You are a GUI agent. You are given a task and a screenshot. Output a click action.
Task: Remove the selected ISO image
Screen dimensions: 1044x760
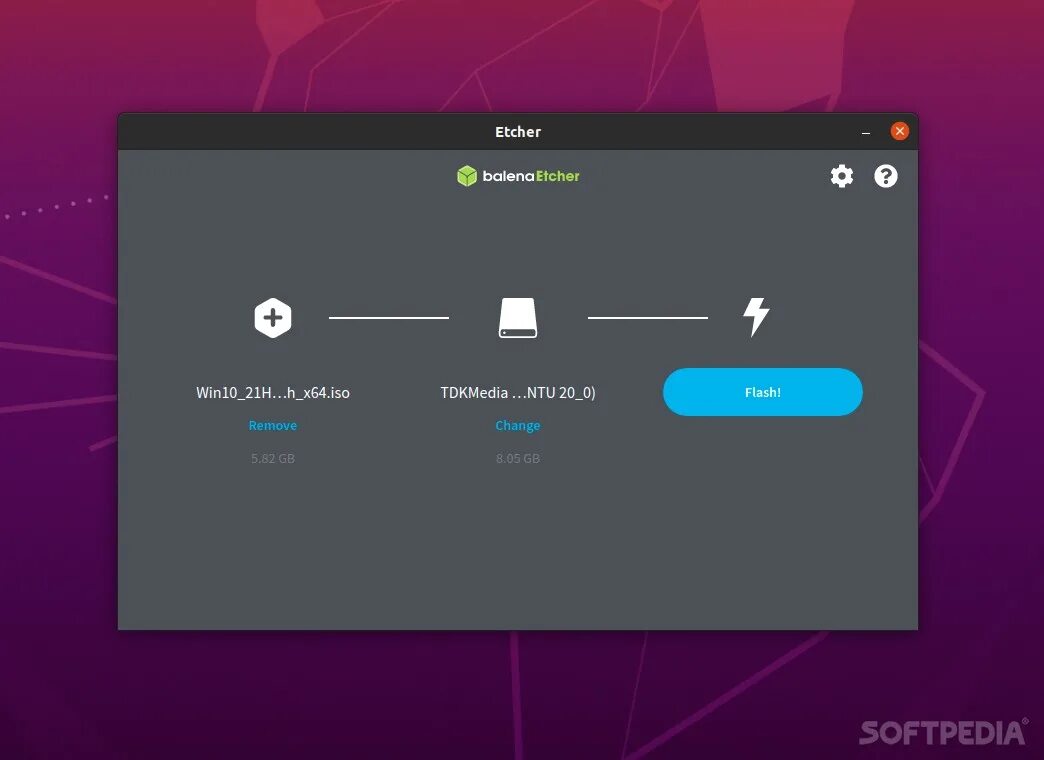tap(273, 426)
